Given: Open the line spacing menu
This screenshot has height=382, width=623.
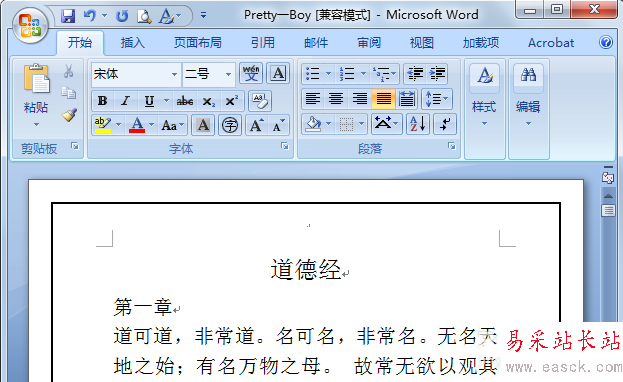Looking at the screenshot, I should (x=436, y=99).
